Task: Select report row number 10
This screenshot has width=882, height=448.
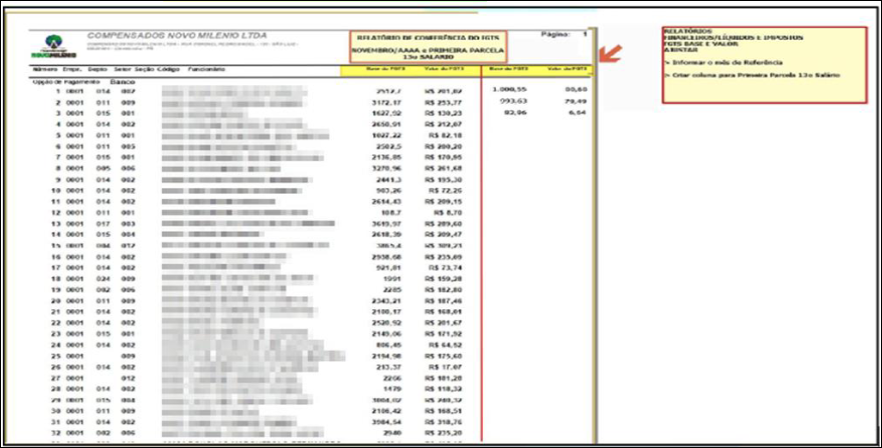Action: (58, 188)
